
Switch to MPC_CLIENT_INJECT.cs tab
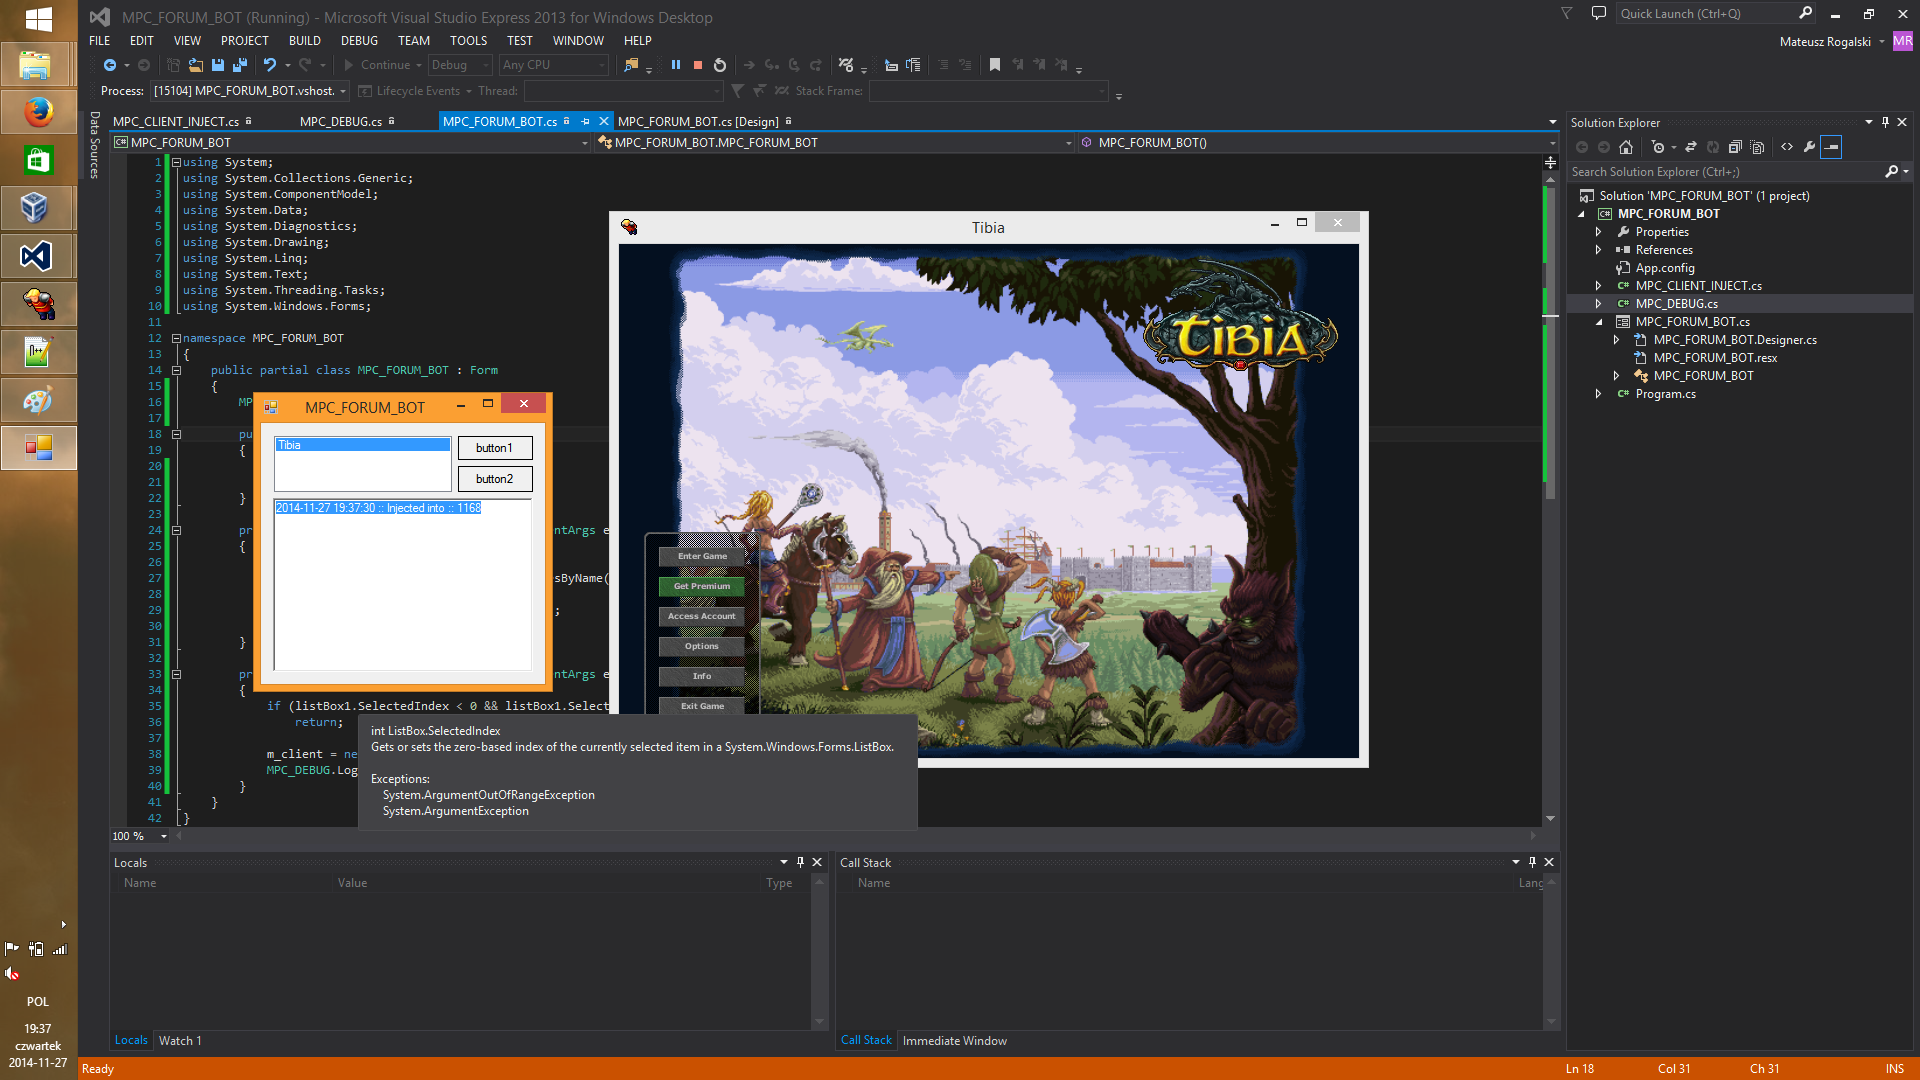[x=176, y=122]
